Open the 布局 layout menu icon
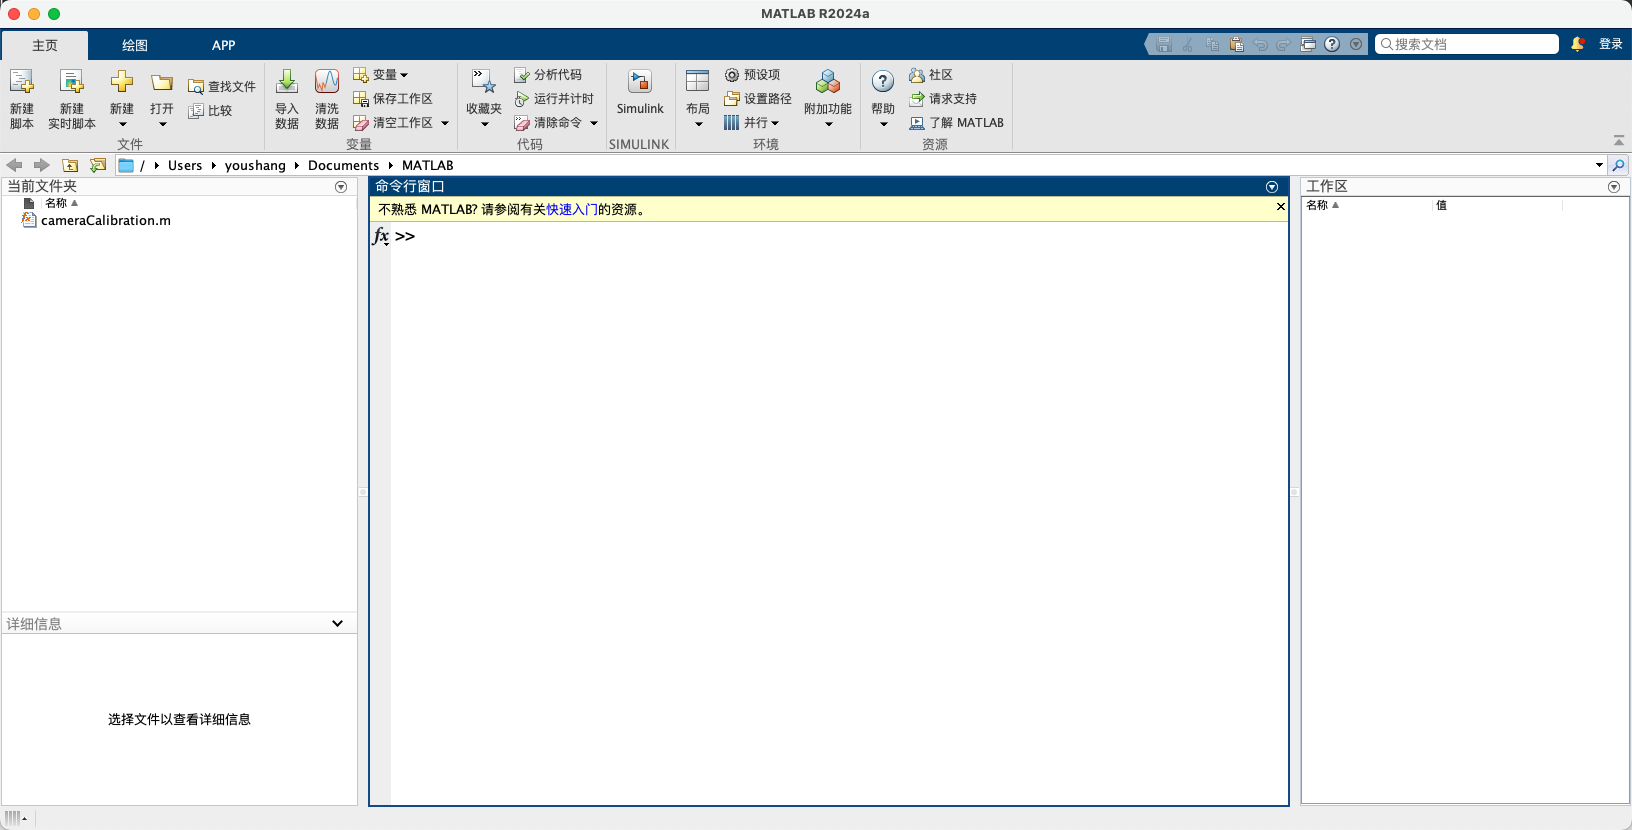 pyautogui.click(x=698, y=82)
